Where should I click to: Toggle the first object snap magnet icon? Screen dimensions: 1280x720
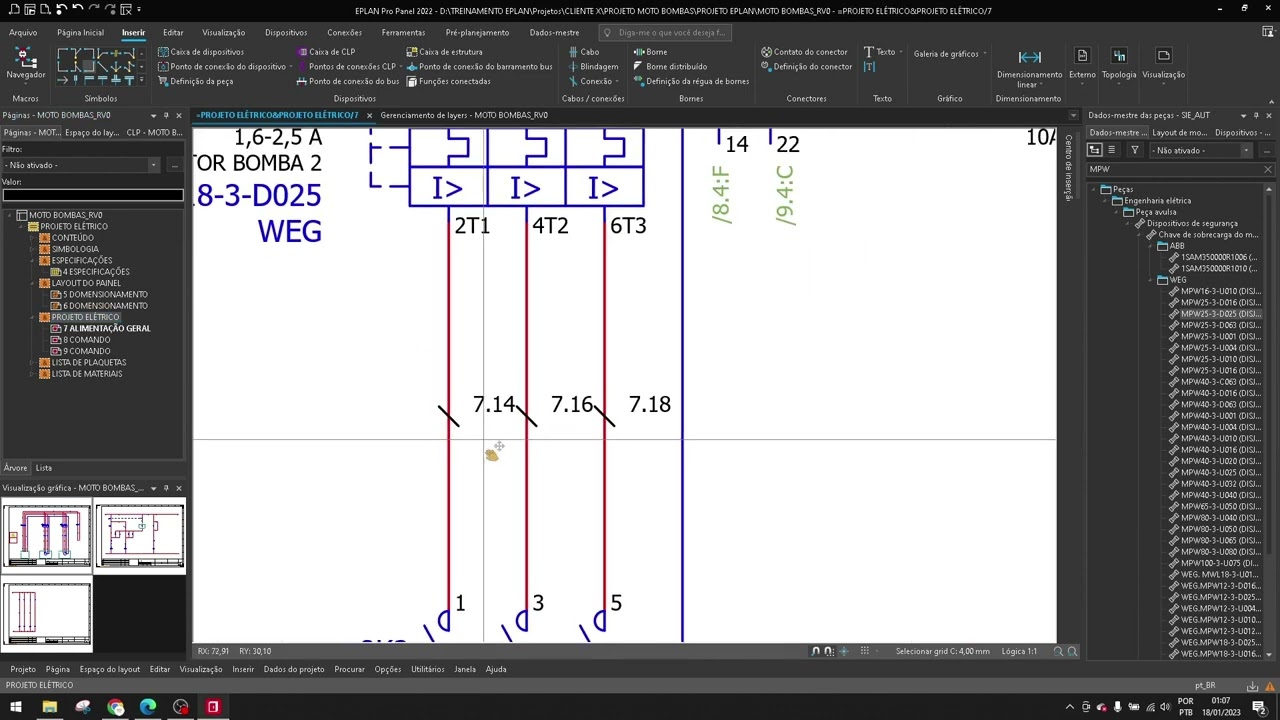(x=815, y=651)
